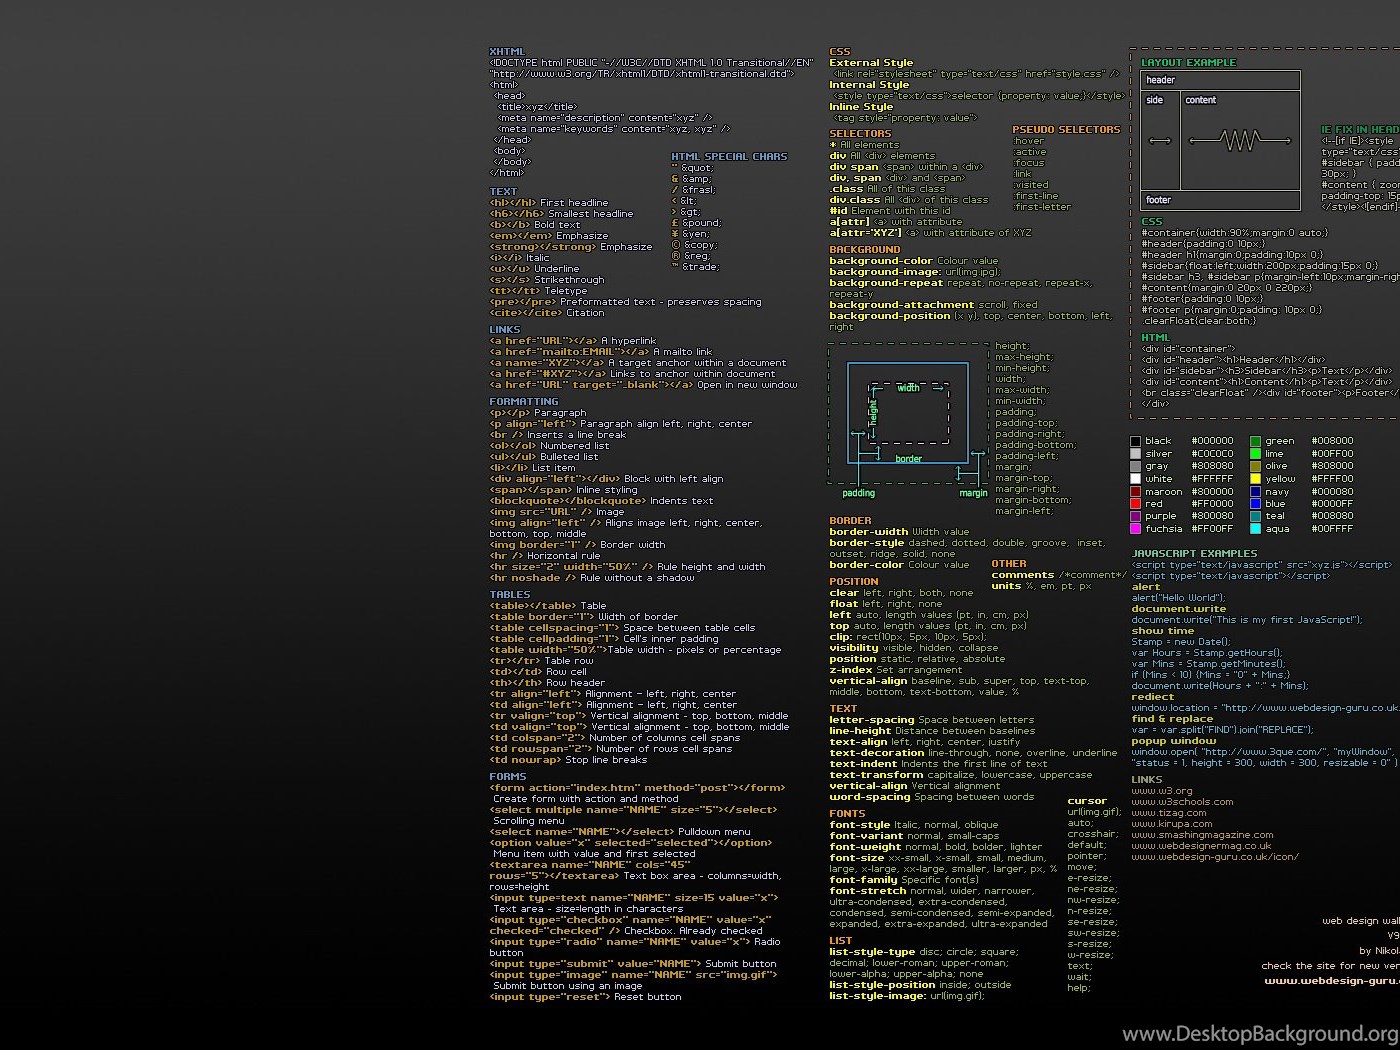
Task: Click the 'popup window' example label
Action: point(1173,741)
